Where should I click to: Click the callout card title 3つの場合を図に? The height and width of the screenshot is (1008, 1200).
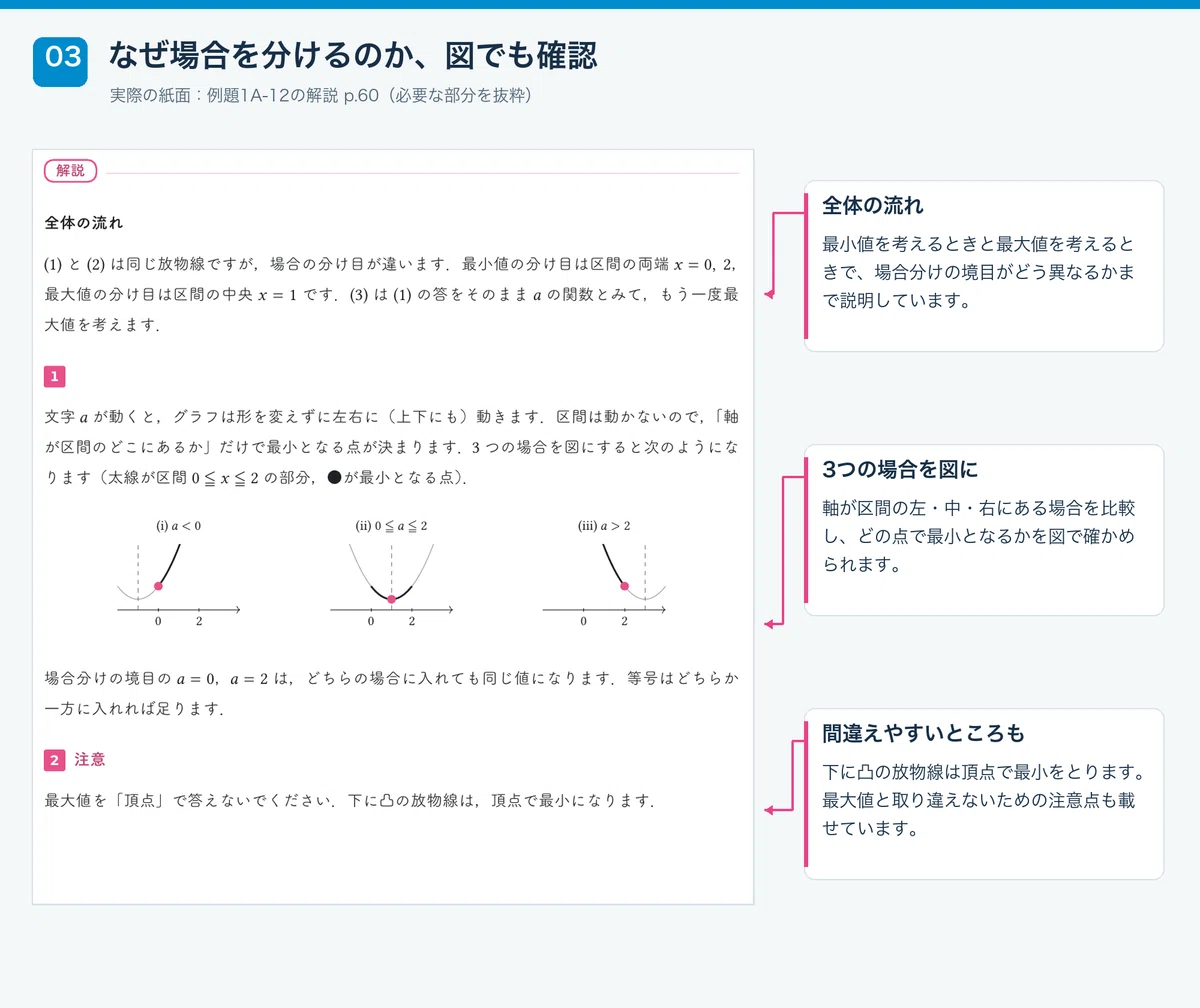point(899,470)
